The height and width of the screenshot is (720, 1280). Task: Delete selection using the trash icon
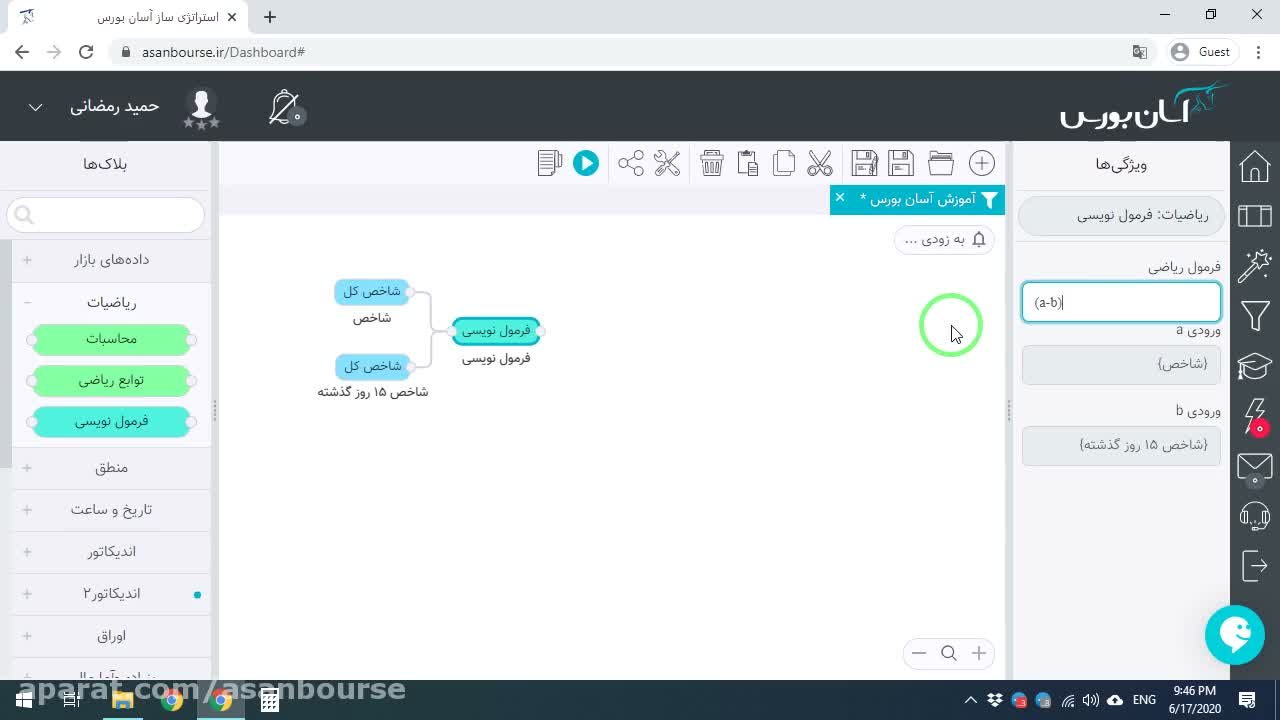712,163
